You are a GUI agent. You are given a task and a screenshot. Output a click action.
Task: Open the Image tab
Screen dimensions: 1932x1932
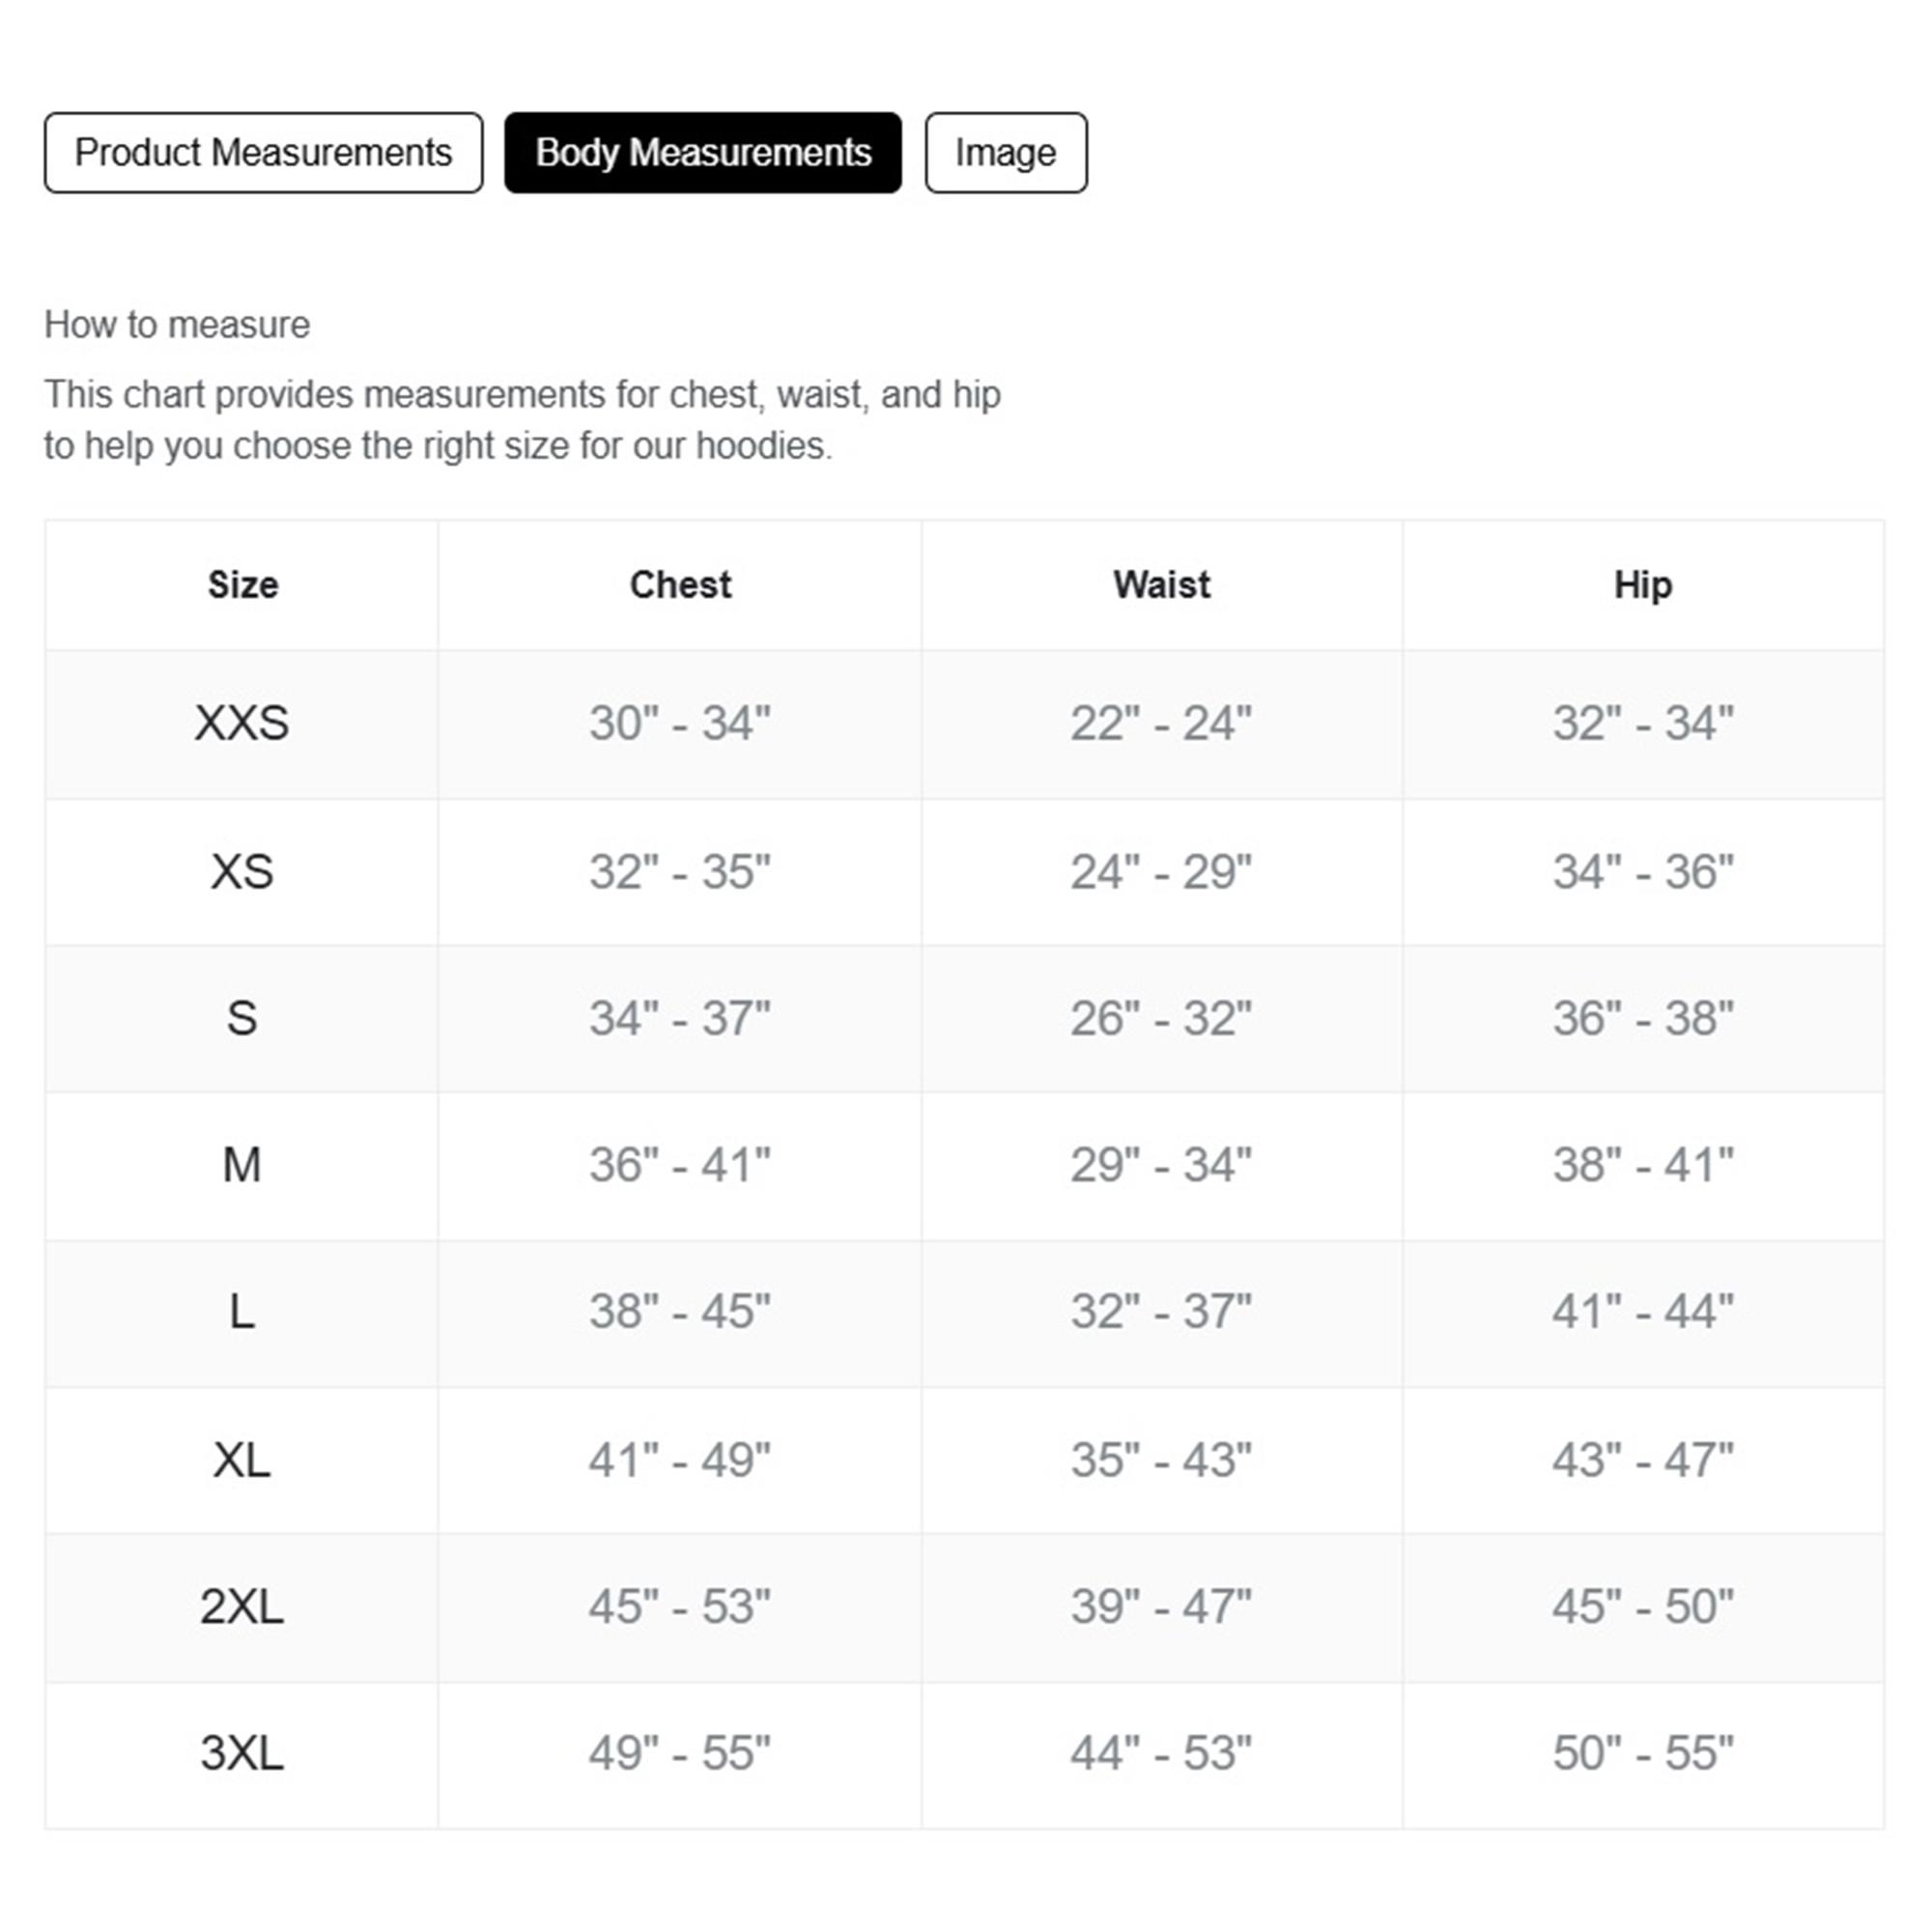[x=1005, y=153]
